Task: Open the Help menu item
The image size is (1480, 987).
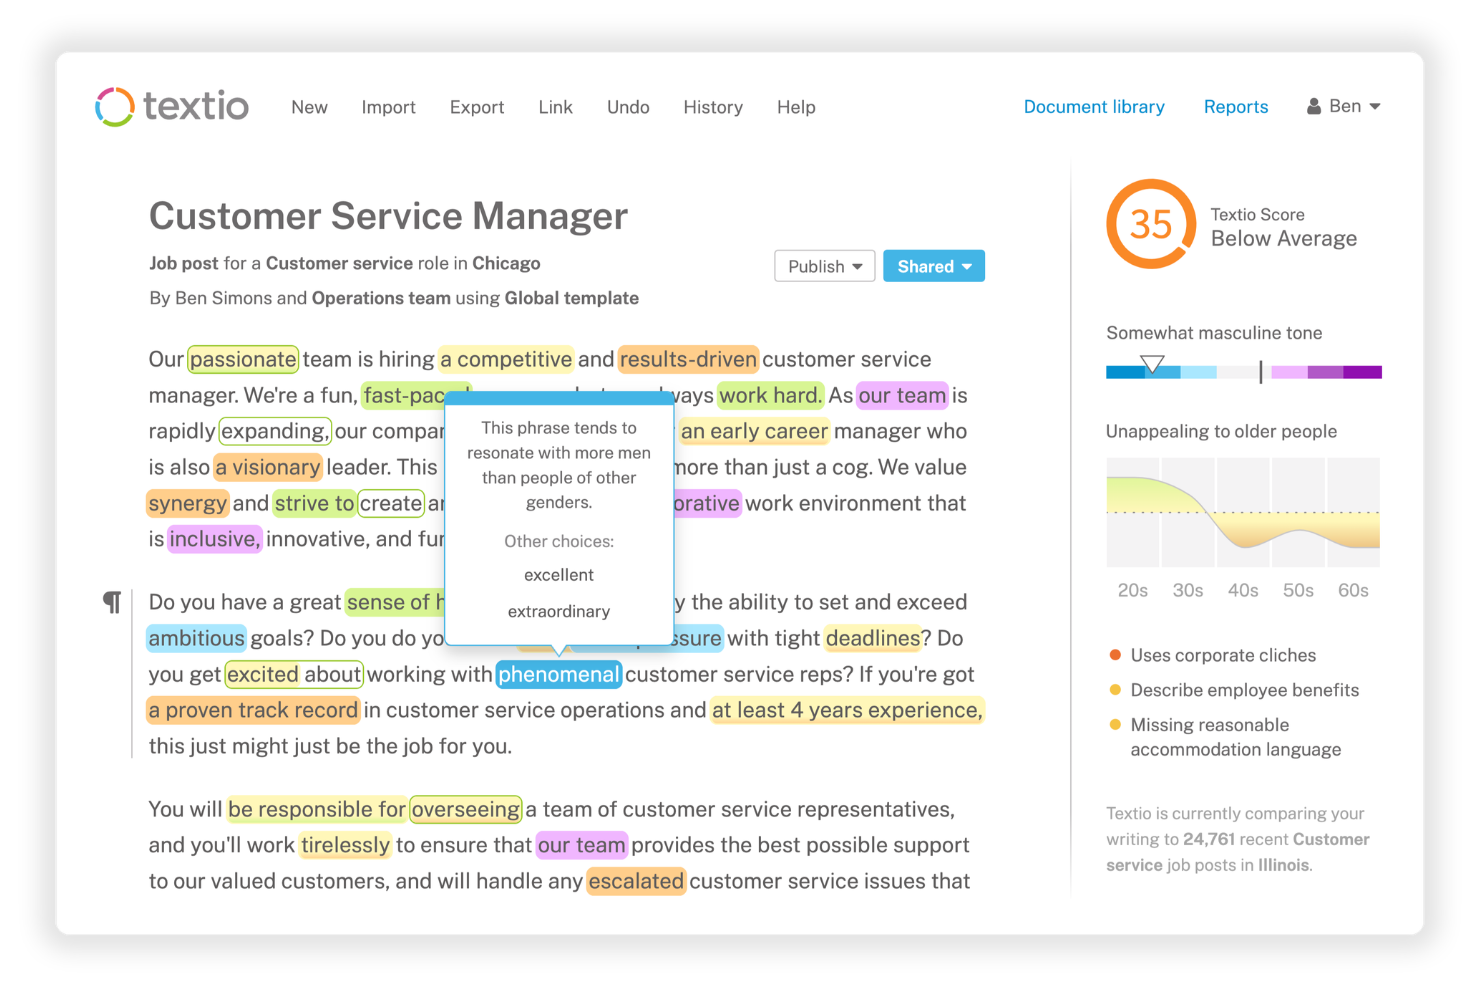Action: point(796,107)
